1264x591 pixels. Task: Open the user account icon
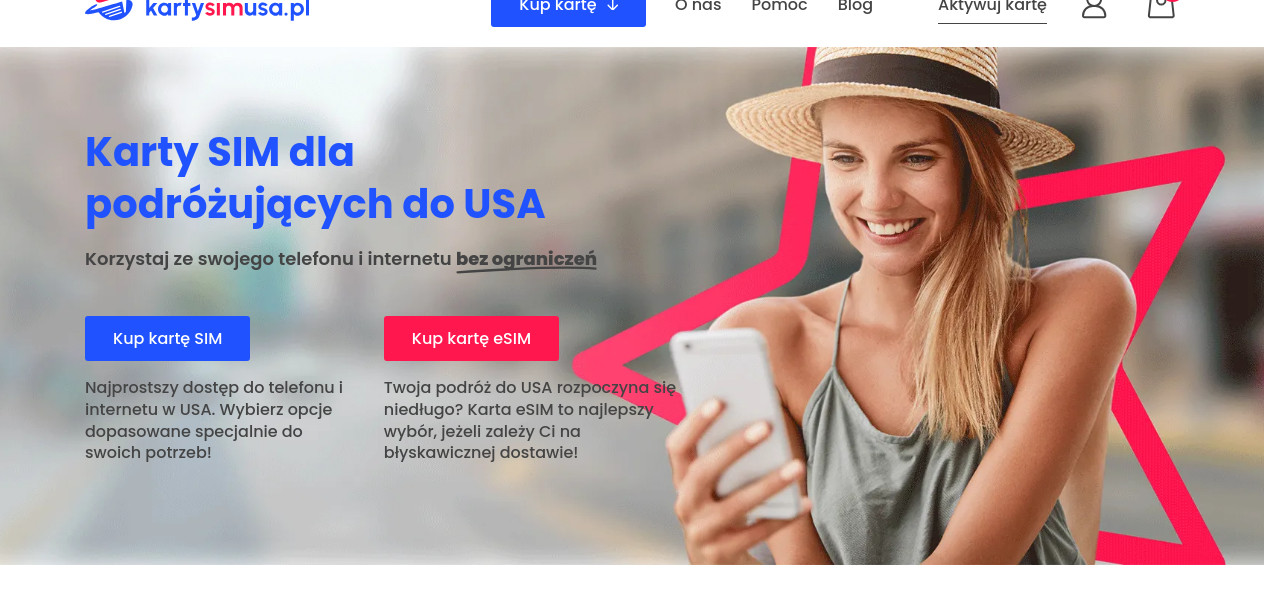(1094, 7)
